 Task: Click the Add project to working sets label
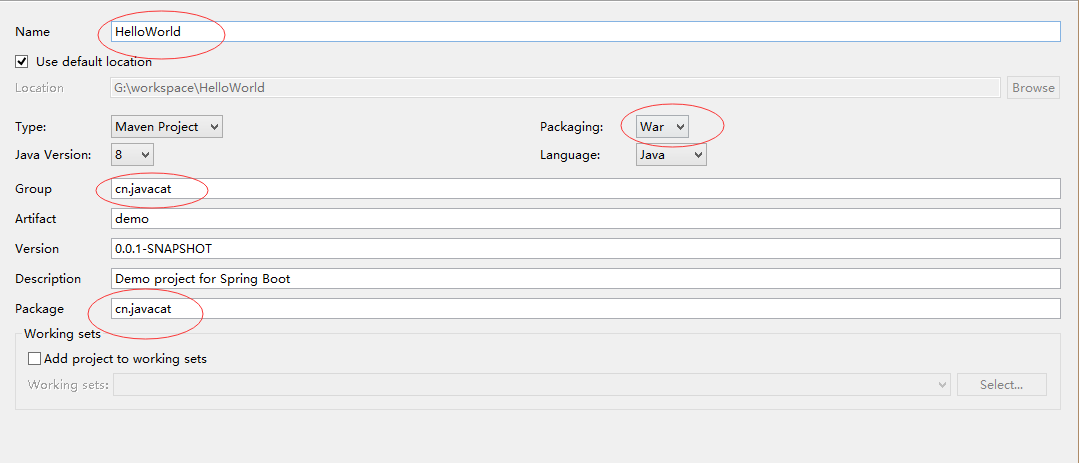(x=125, y=358)
